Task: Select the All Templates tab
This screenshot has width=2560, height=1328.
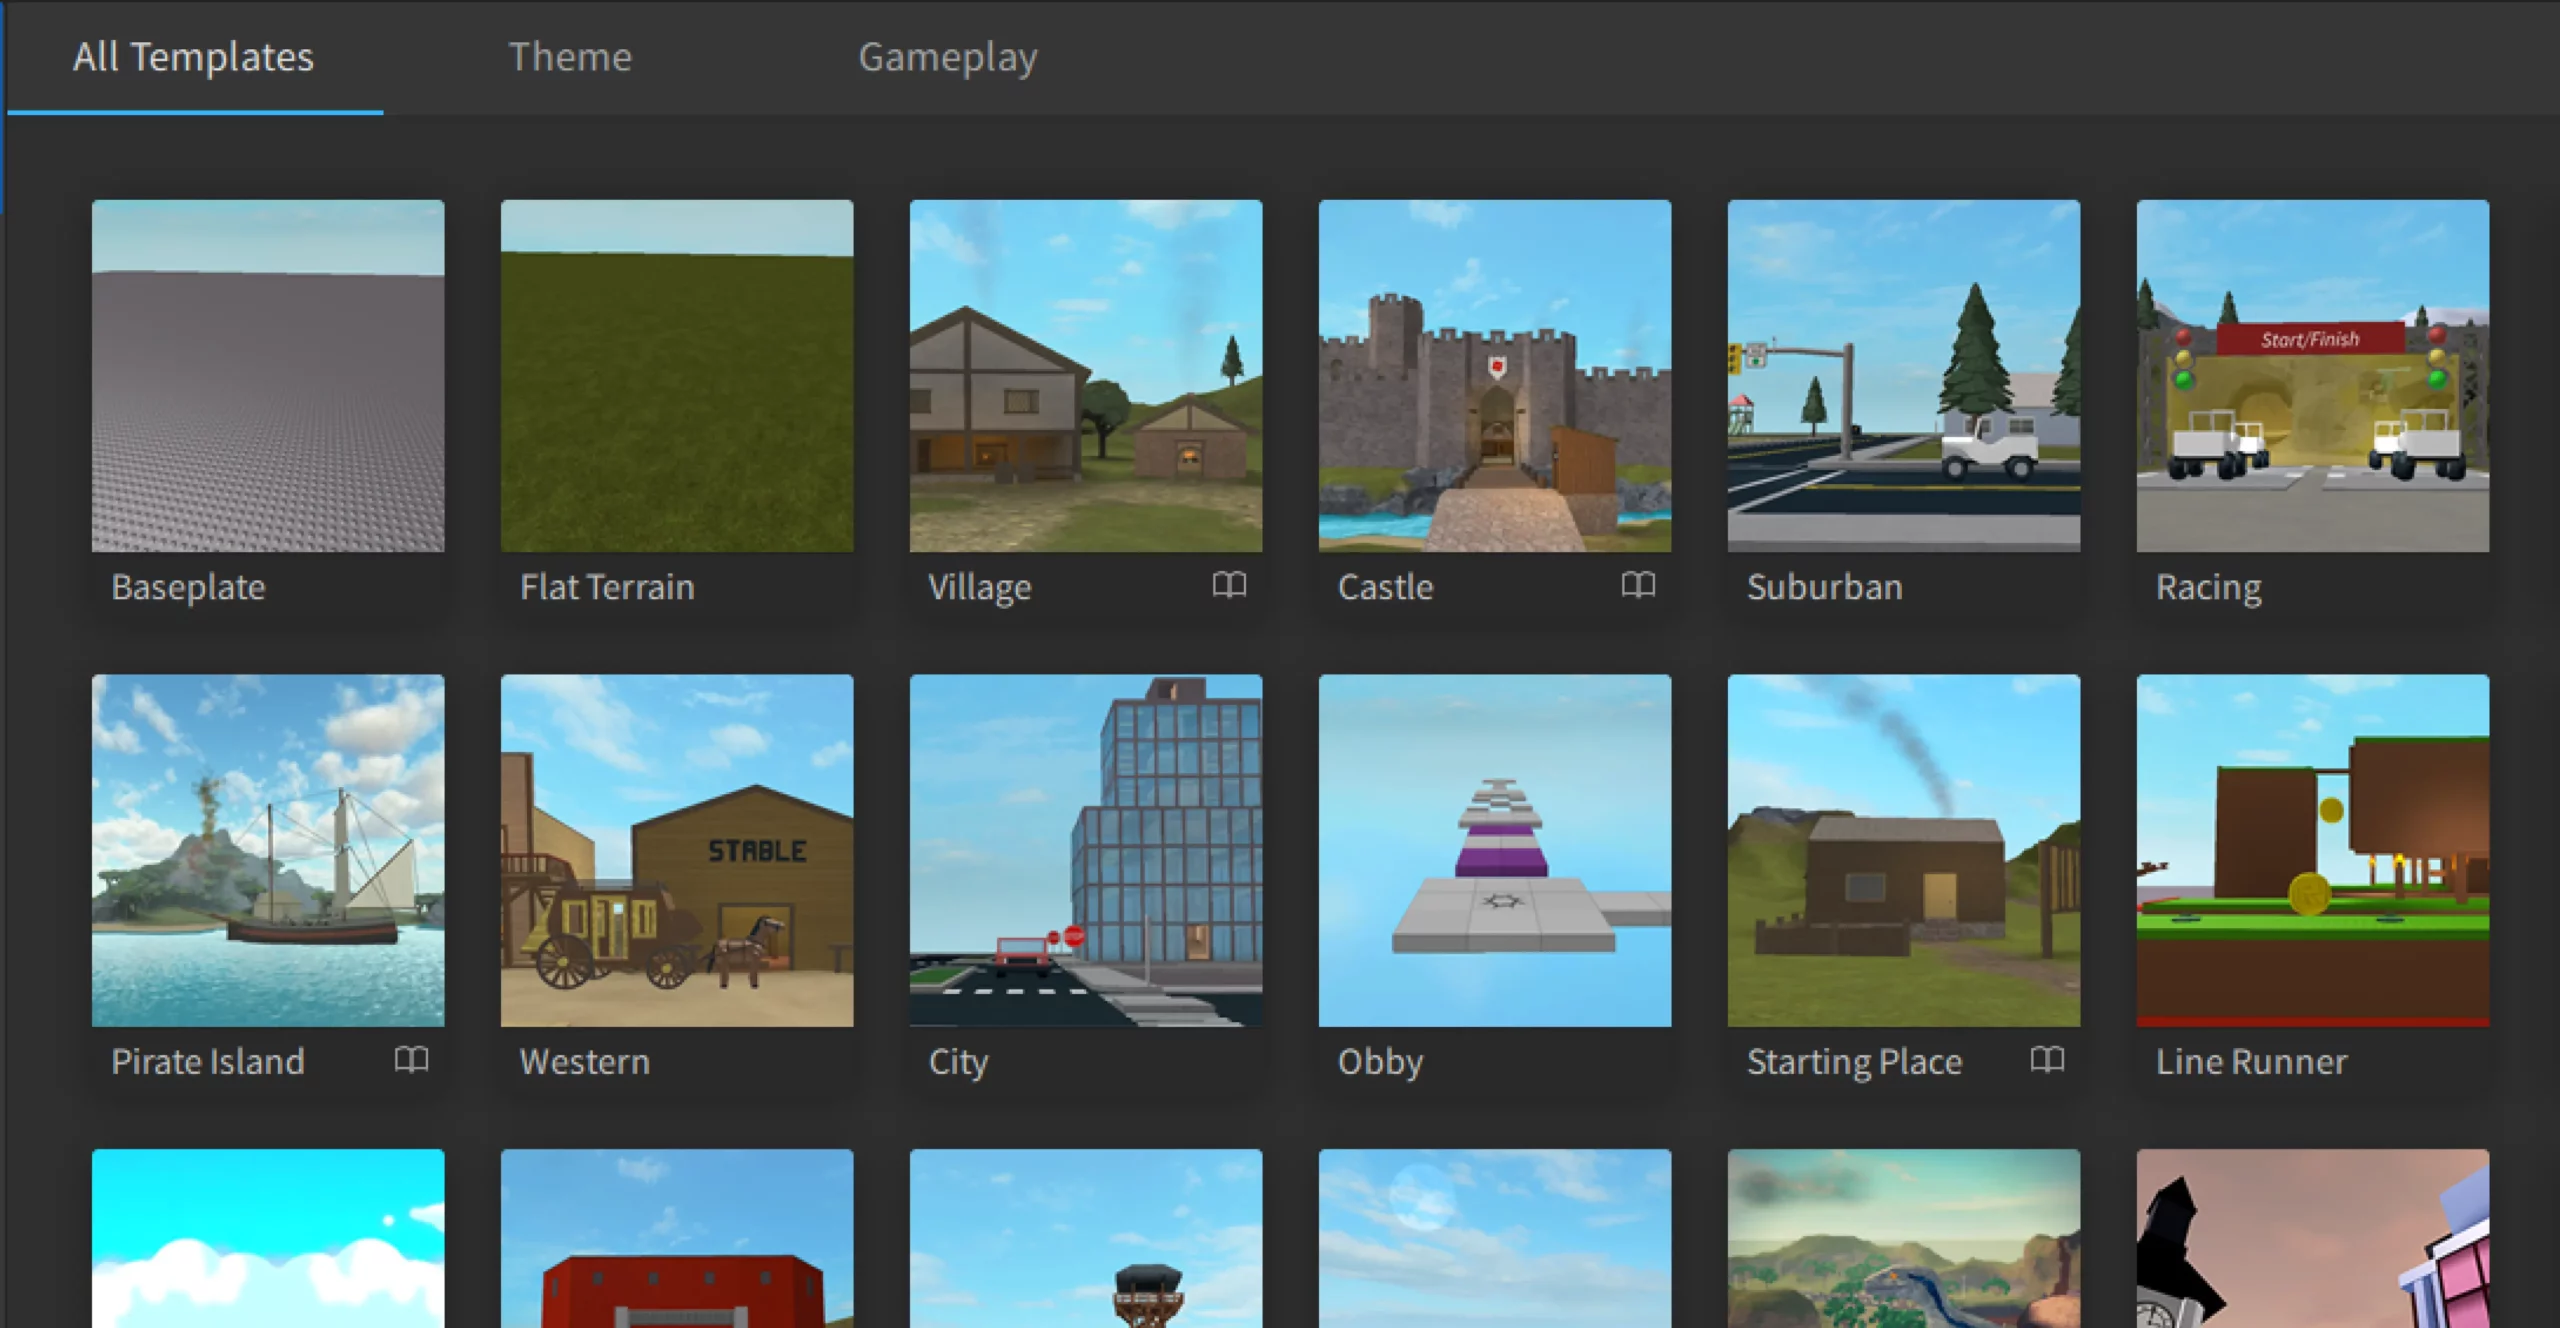Action: coord(193,57)
